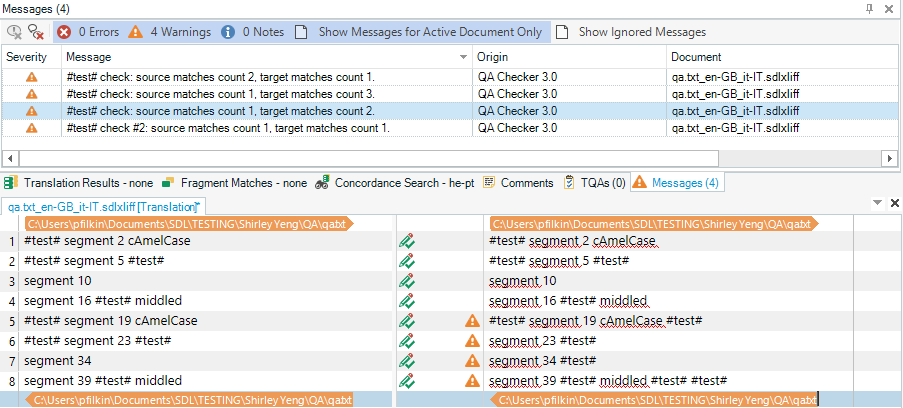Screen dimensions: 903x408
Task: Click right arrow of messages horizontal scrollbar
Action: point(890,158)
